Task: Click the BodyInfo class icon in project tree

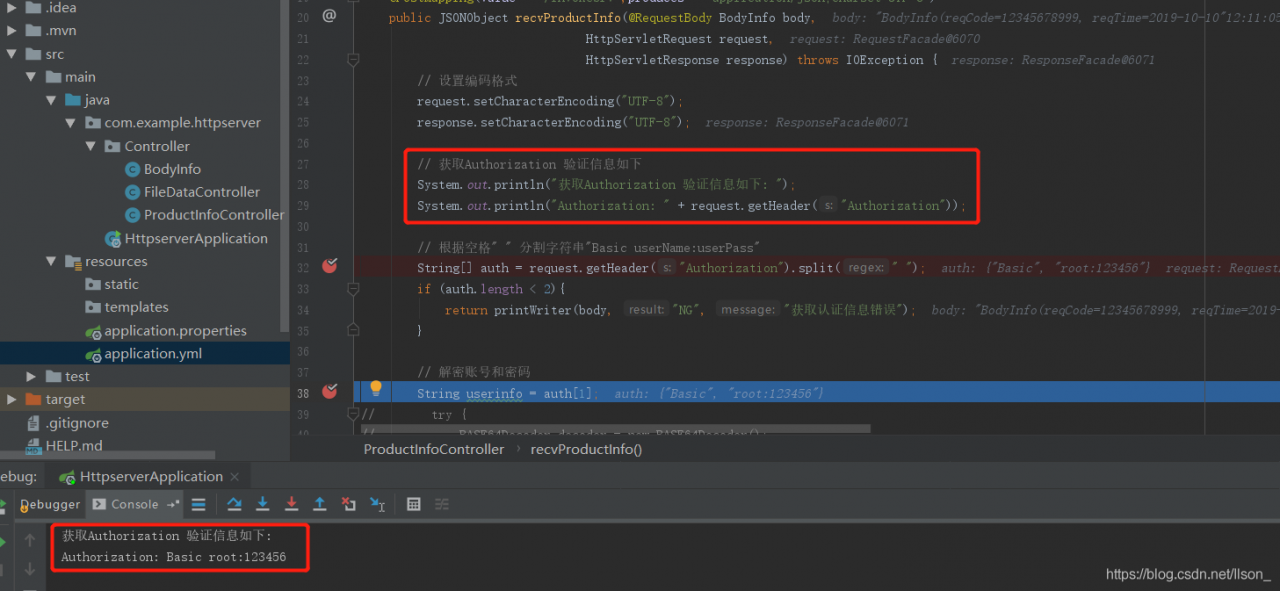Action: [x=133, y=169]
